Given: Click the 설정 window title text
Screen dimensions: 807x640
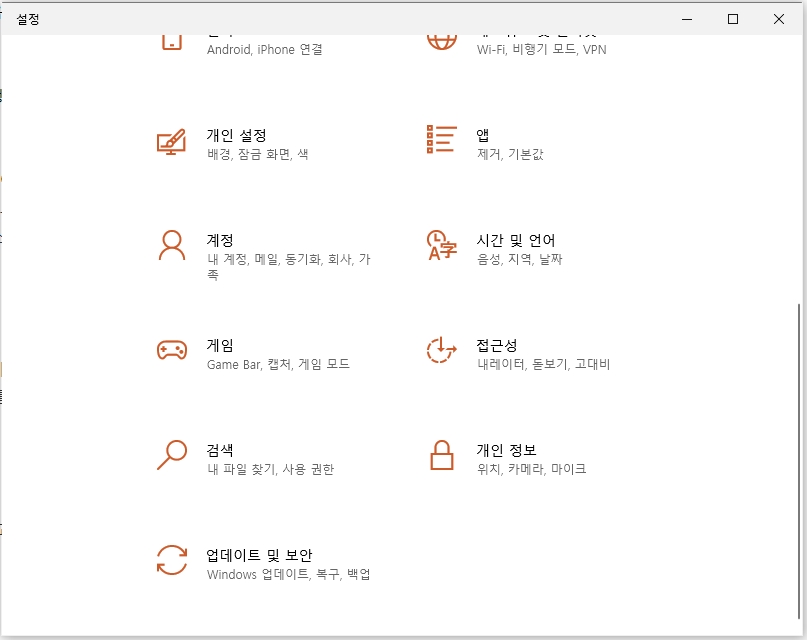Looking at the screenshot, I should coord(28,20).
